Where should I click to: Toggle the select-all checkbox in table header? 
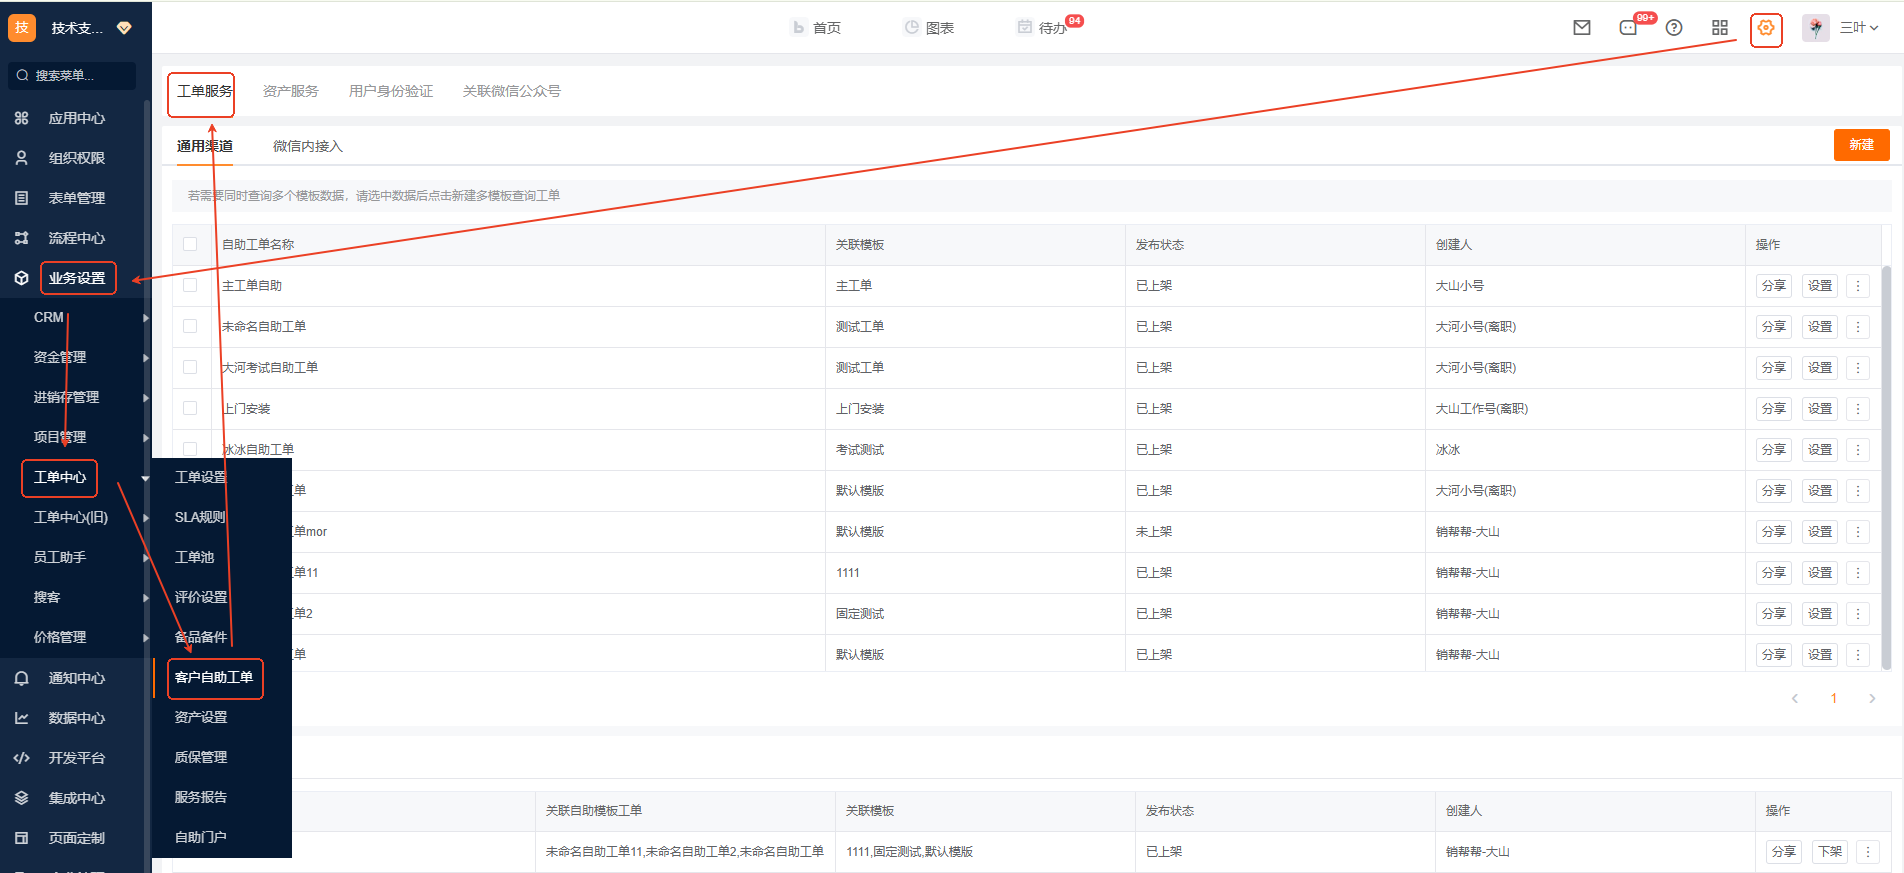click(x=190, y=244)
